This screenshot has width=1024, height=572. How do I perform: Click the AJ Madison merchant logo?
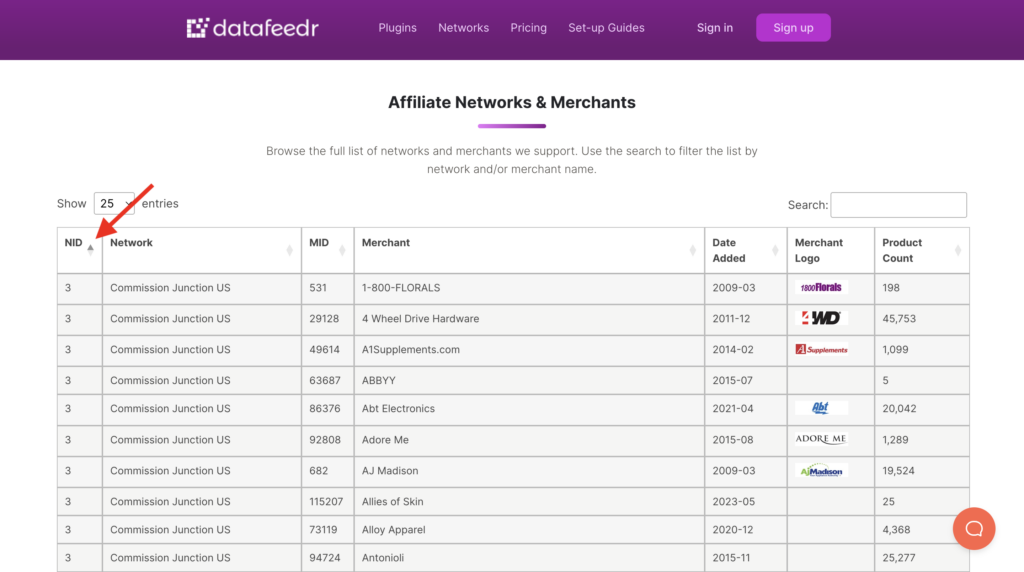pos(821,470)
